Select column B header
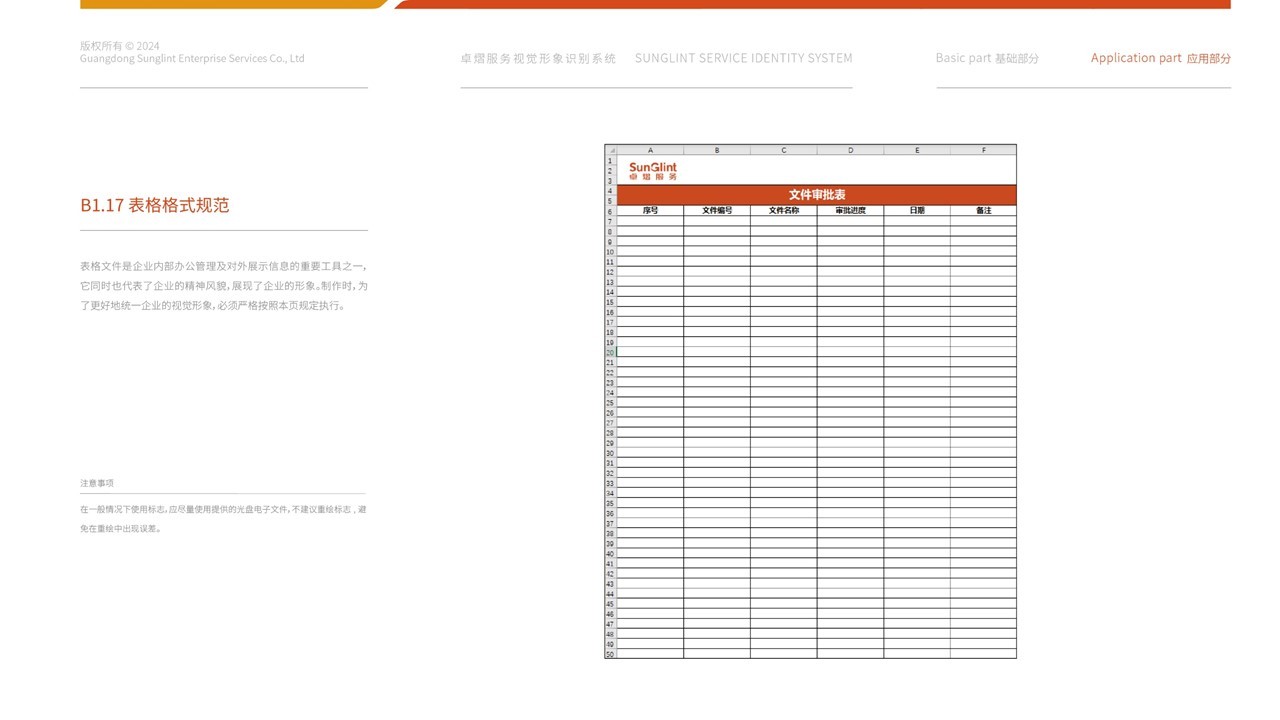1280x720 pixels. point(717,150)
